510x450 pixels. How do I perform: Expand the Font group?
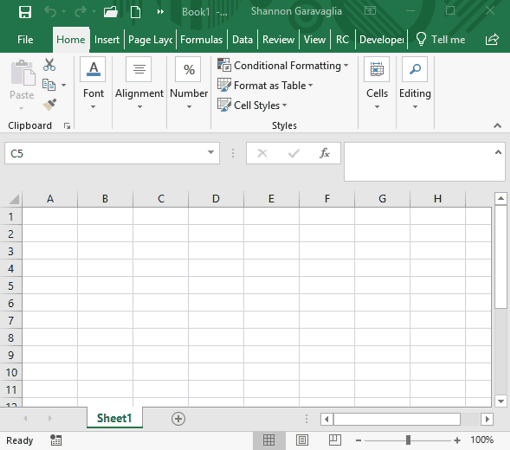coord(93,83)
